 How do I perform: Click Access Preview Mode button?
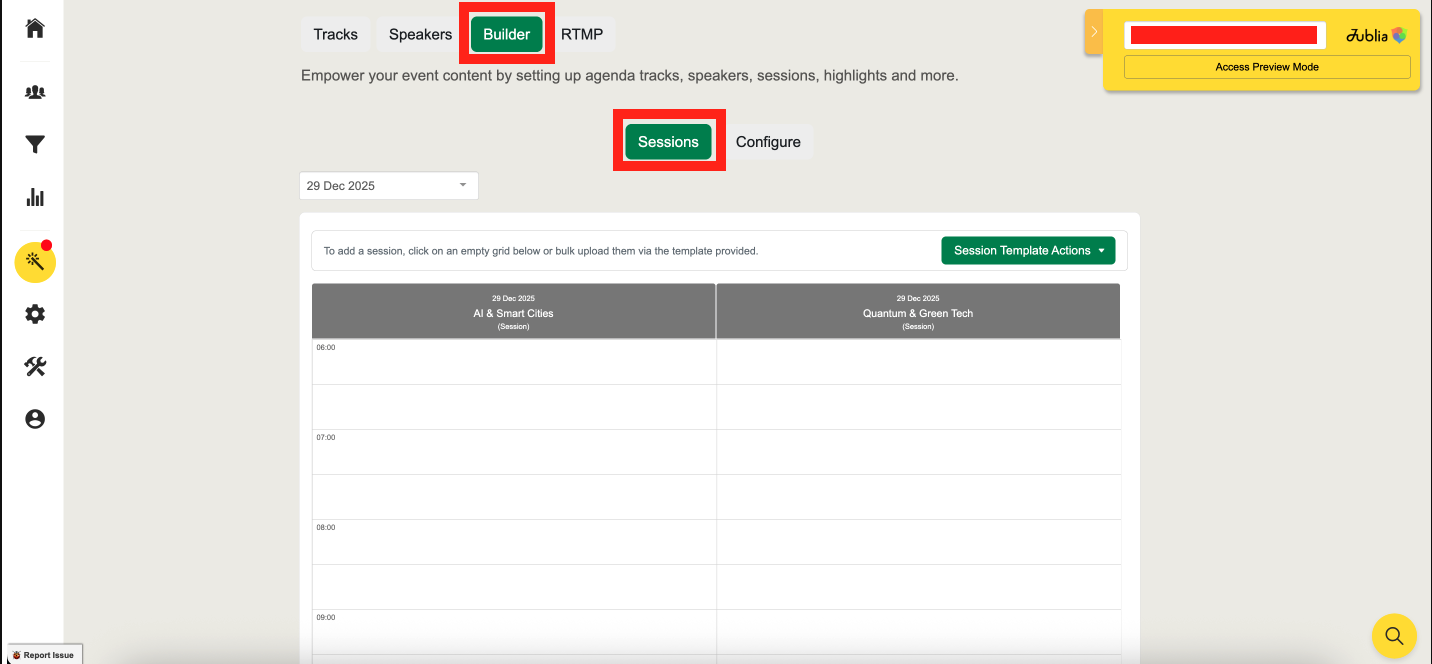[x=1267, y=67]
